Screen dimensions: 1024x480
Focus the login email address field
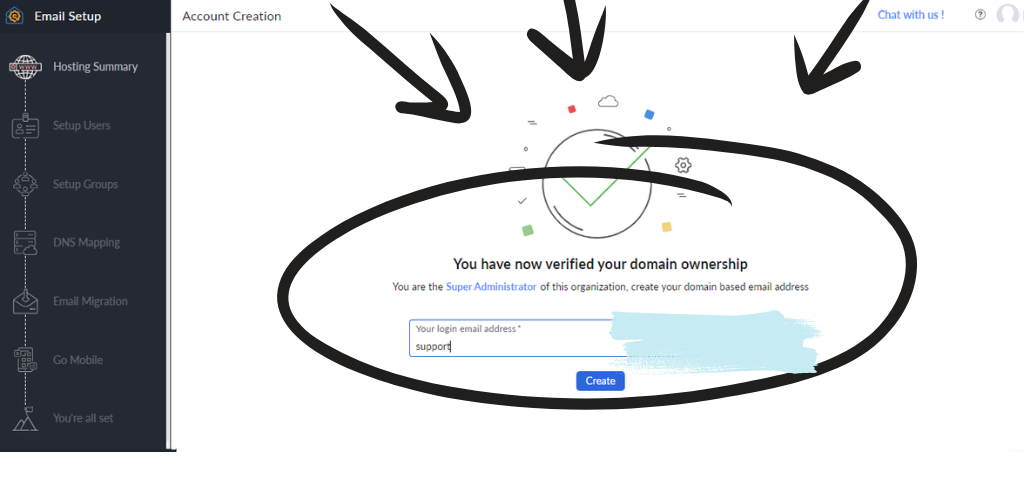point(510,346)
